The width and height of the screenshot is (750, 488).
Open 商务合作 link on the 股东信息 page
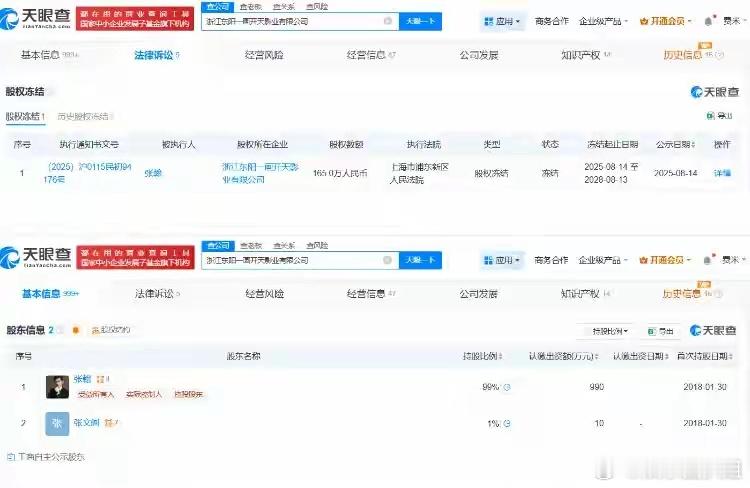[551, 260]
